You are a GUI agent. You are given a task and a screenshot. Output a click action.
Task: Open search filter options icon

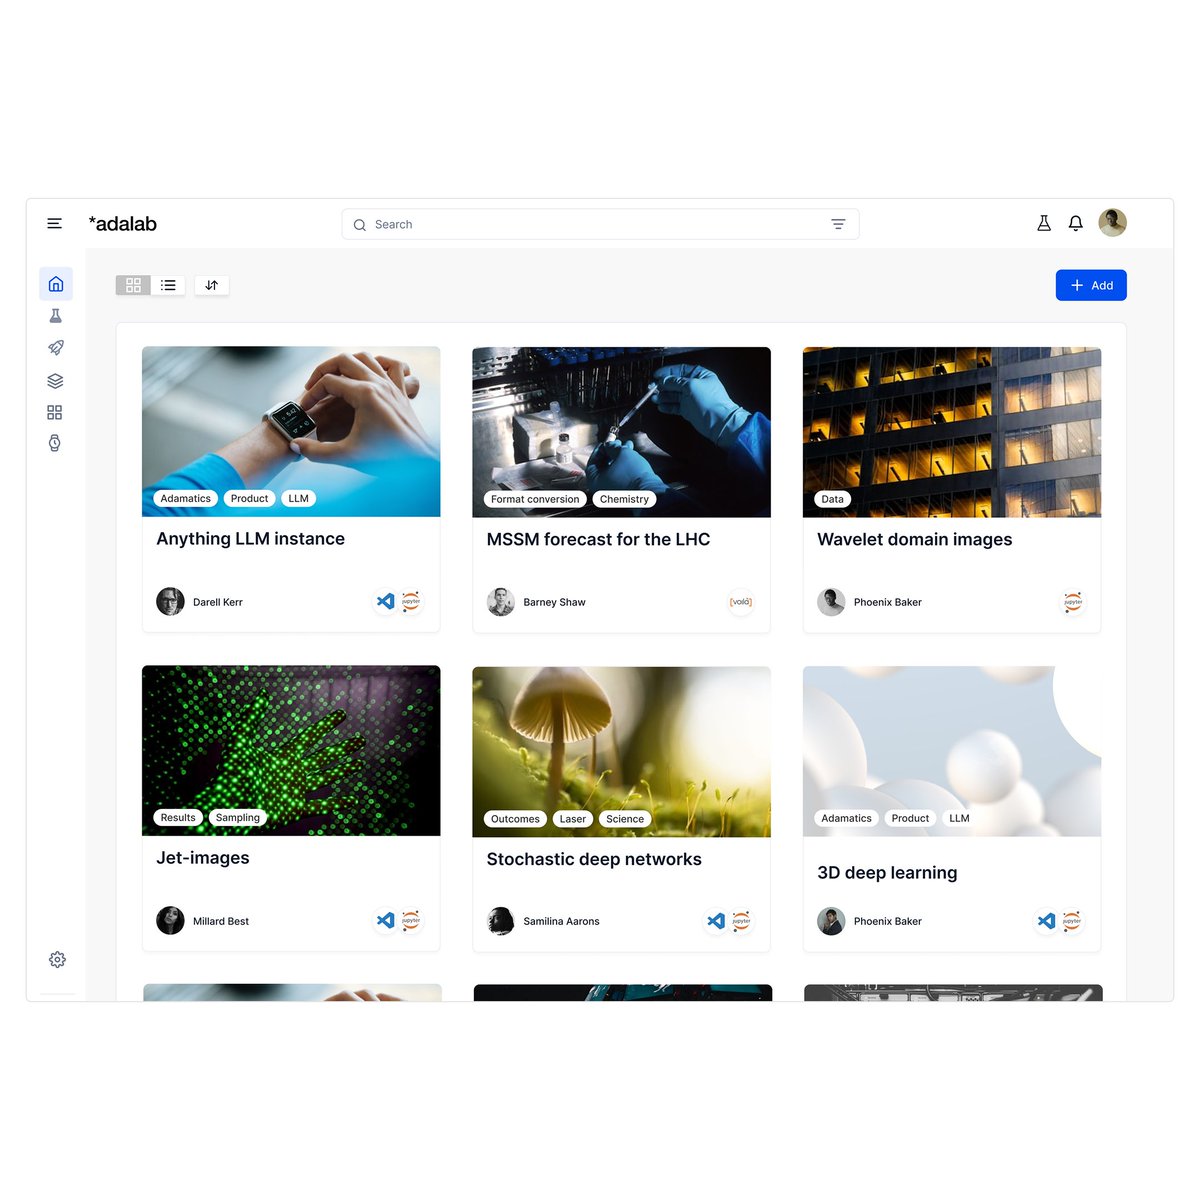coord(838,225)
